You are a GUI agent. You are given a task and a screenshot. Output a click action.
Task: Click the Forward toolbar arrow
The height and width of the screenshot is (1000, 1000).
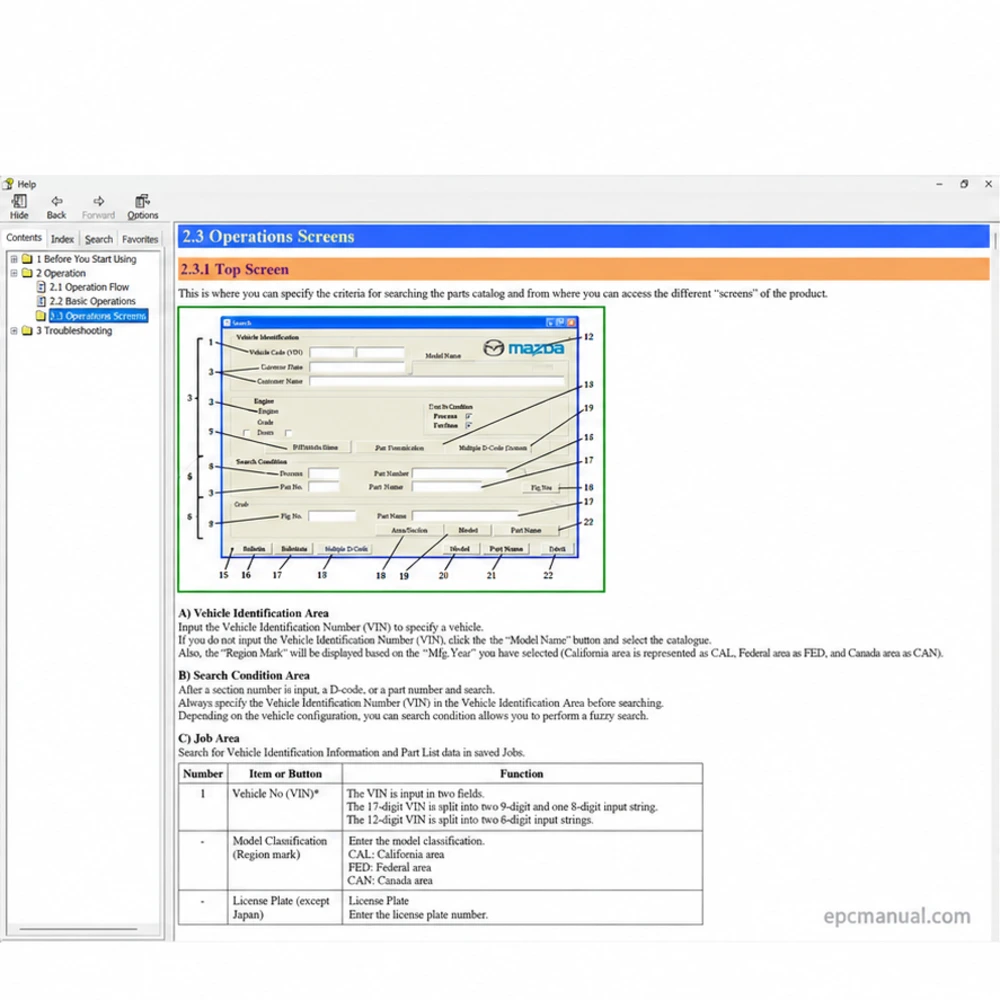[98, 207]
